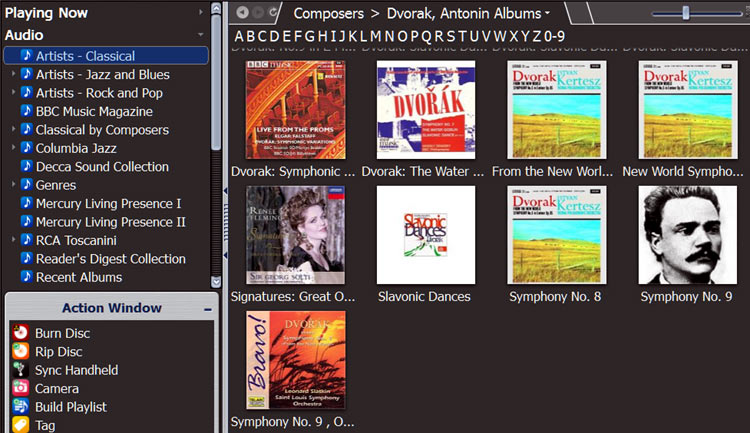Image resolution: width=750 pixels, height=433 pixels.
Task: Open the Slavonic Dances album thumbnail
Action: tap(425, 235)
